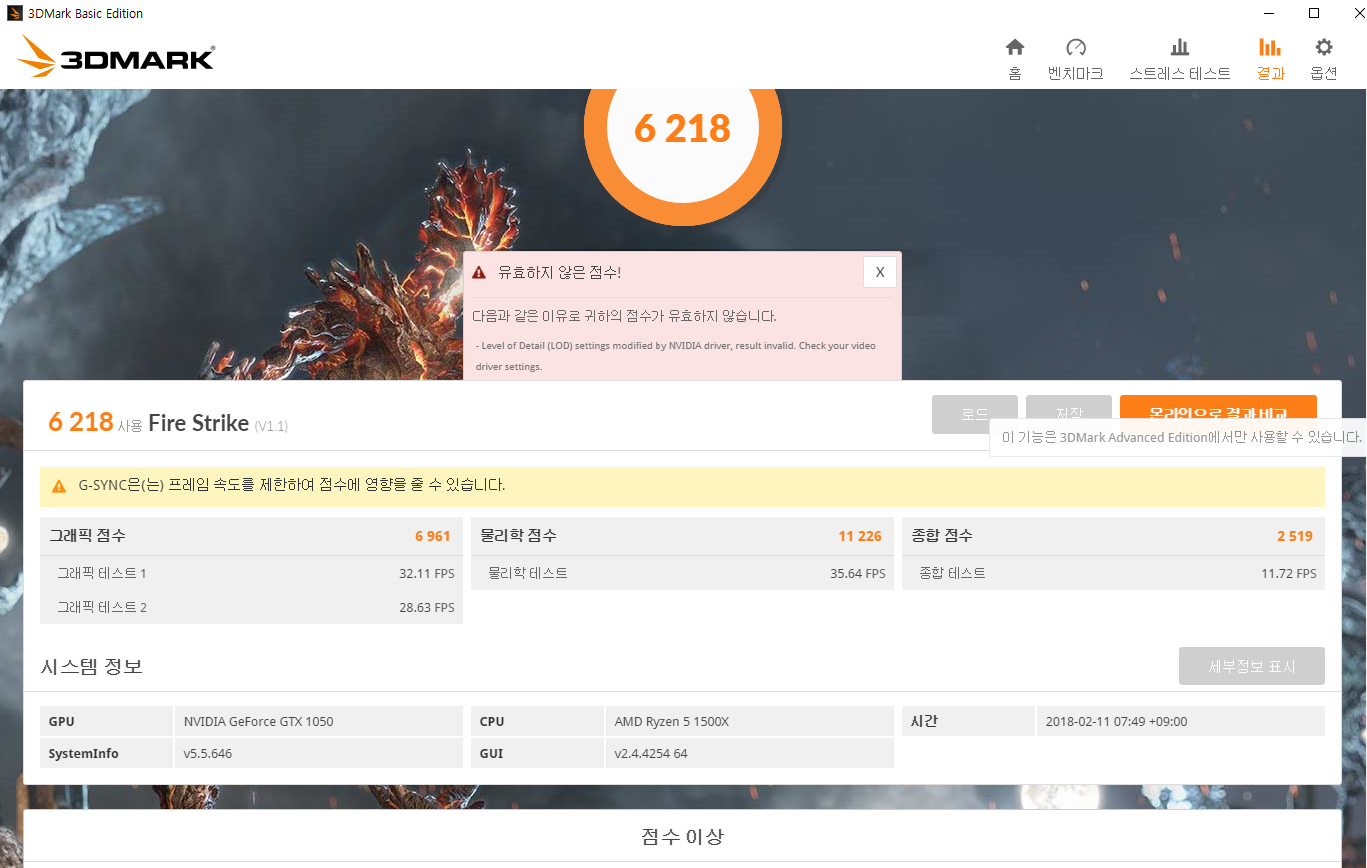The width and height of the screenshot is (1367, 868).
Task: Click the 3DMark logo in the header
Action: pos(116,57)
